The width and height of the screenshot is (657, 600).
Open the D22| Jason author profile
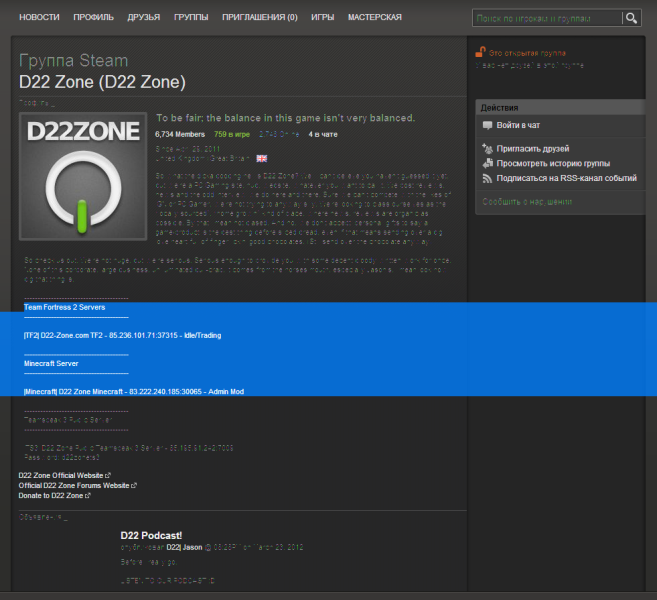(184, 547)
